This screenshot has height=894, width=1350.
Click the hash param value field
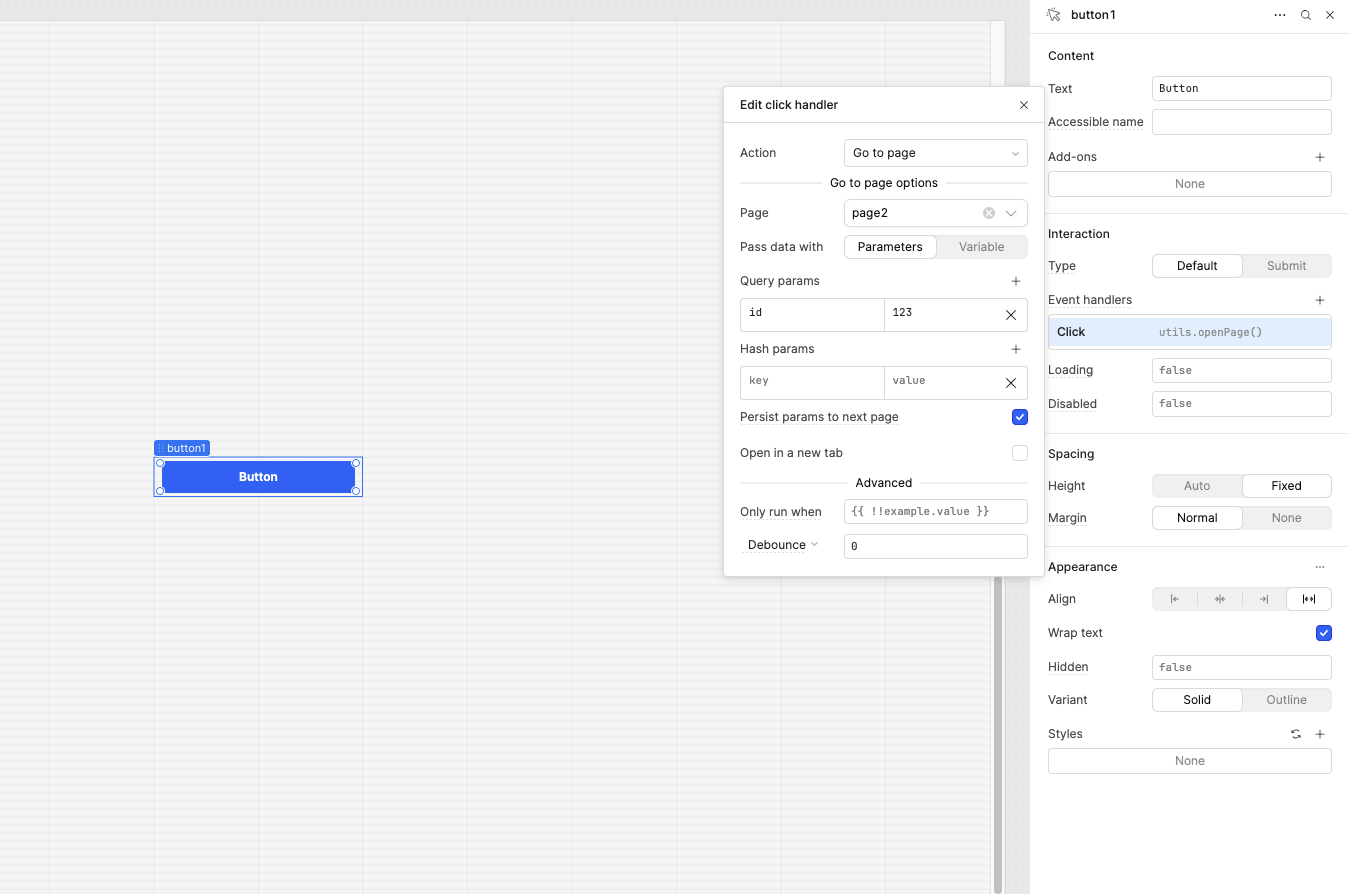(940, 383)
